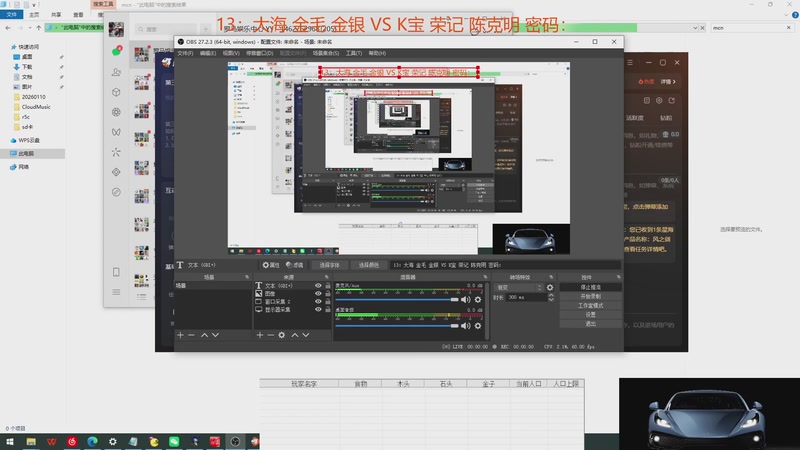The height and width of the screenshot is (450, 800).
Task: Move scene up in scenes panel
Action: coord(204,335)
